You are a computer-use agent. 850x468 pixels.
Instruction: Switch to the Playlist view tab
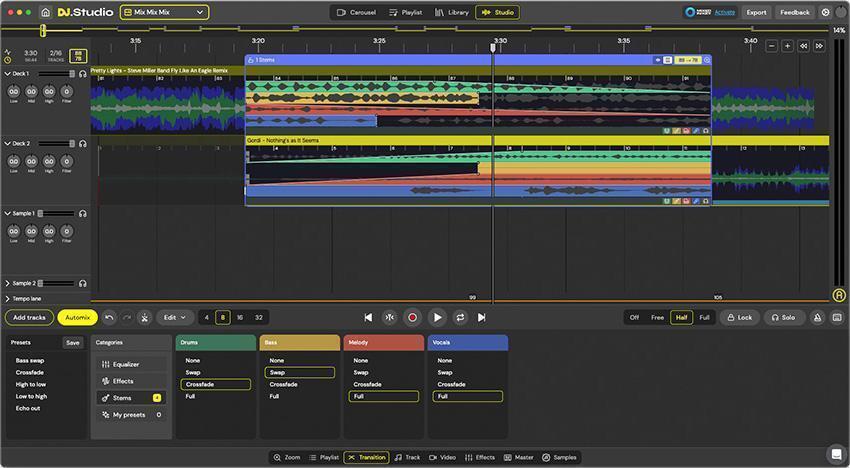(x=406, y=12)
